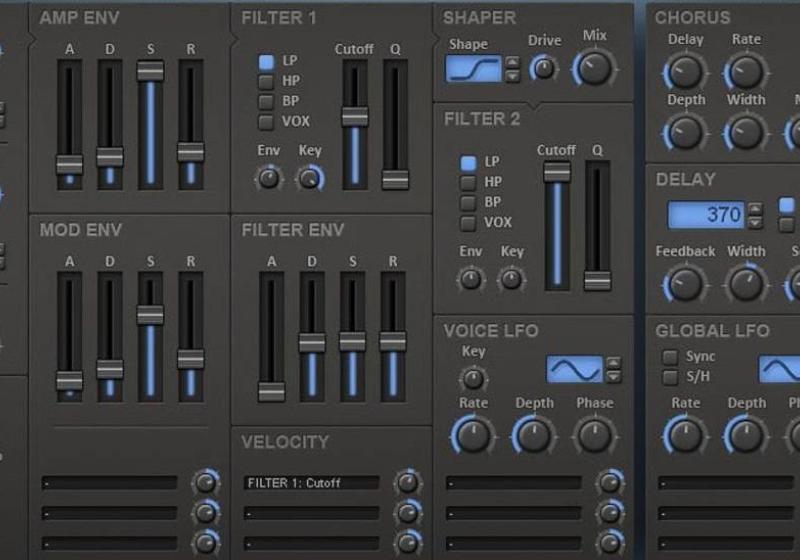Select BP filter type in Filter 1
The width and height of the screenshot is (800, 560).
(x=266, y=102)
